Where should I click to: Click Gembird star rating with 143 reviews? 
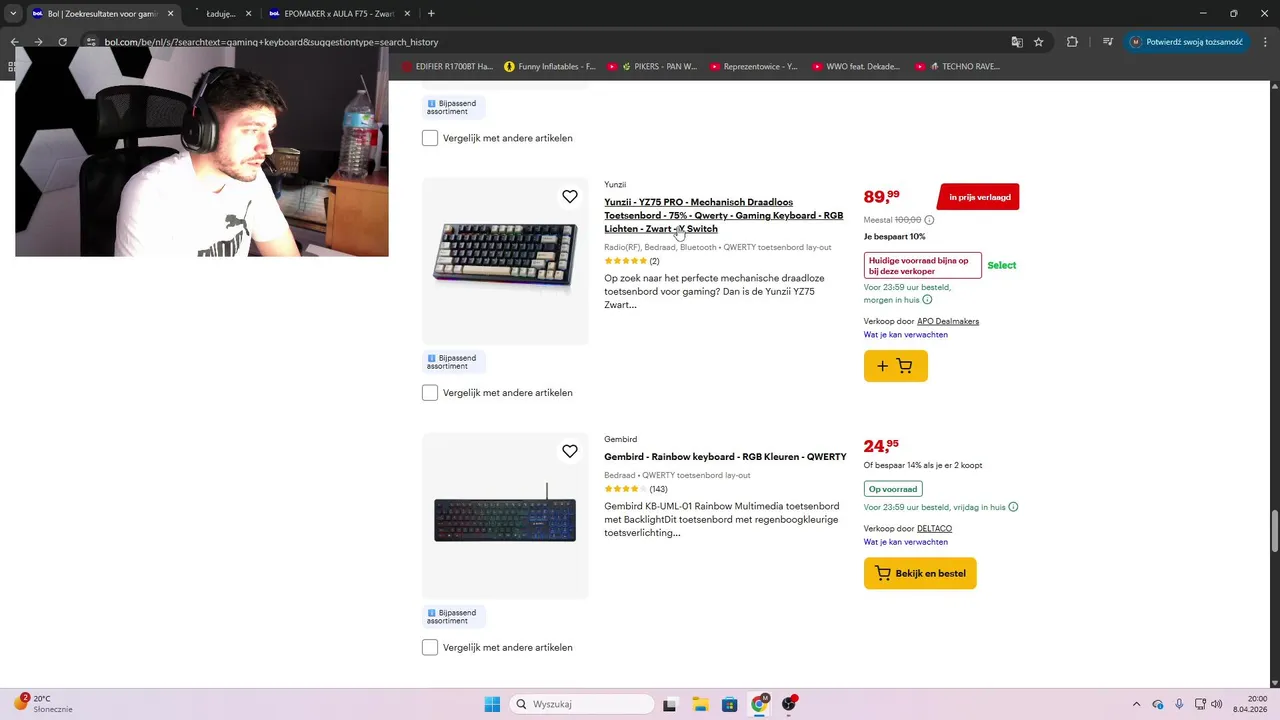click(635, 489)
